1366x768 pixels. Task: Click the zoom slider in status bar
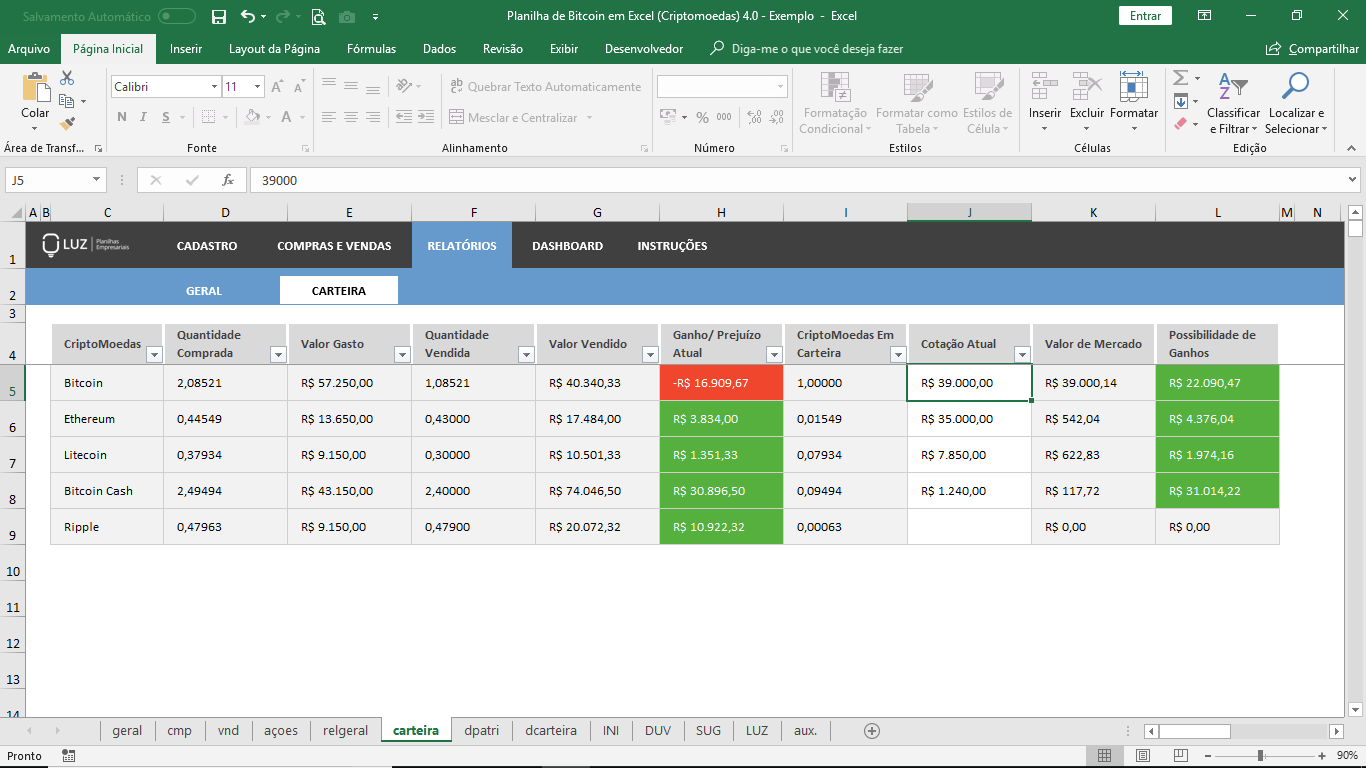(1260, 756)
